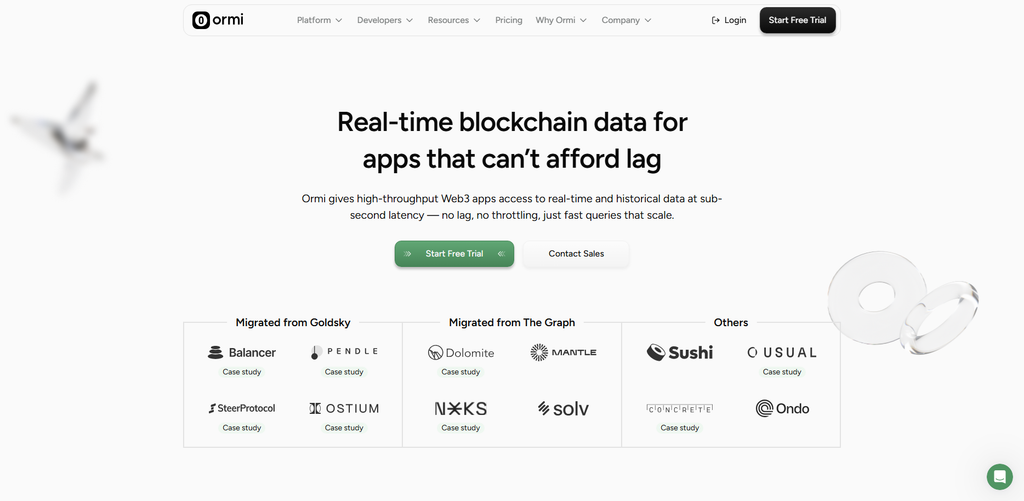The image size is (1024, 501).
Task: Click the green Start Free Trial button
Action: pos(454,253)
